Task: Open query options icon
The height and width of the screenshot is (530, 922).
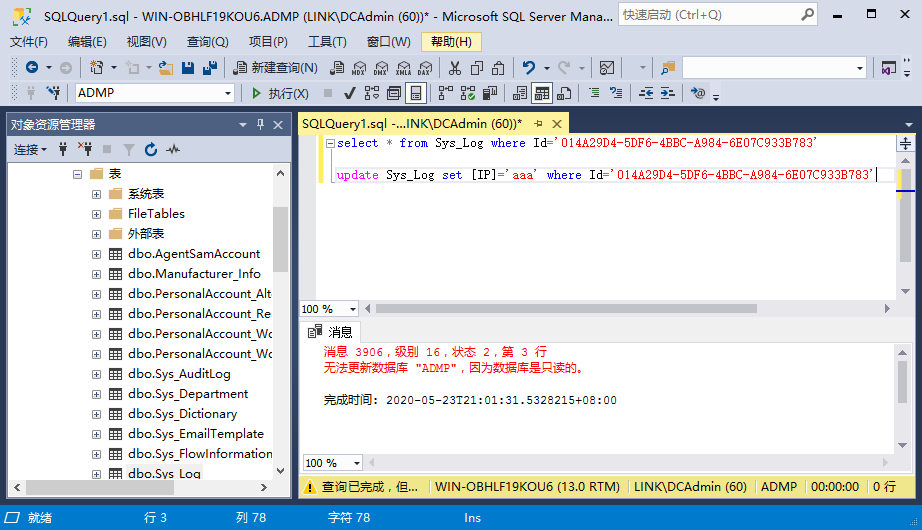Action: 393,93
